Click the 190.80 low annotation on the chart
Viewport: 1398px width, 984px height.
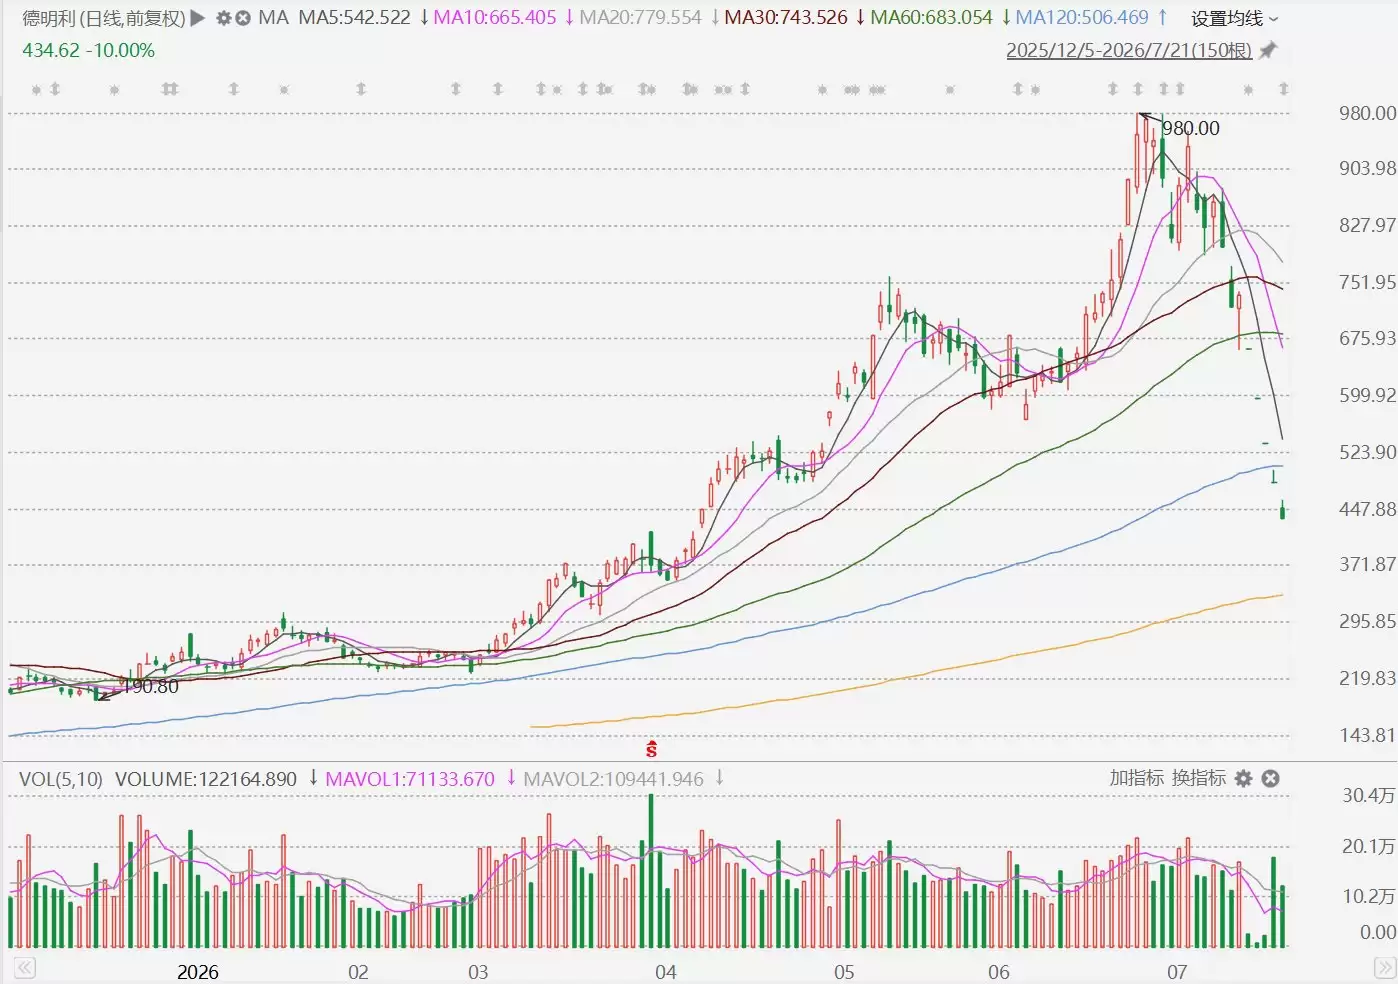(x=150, y=686)
